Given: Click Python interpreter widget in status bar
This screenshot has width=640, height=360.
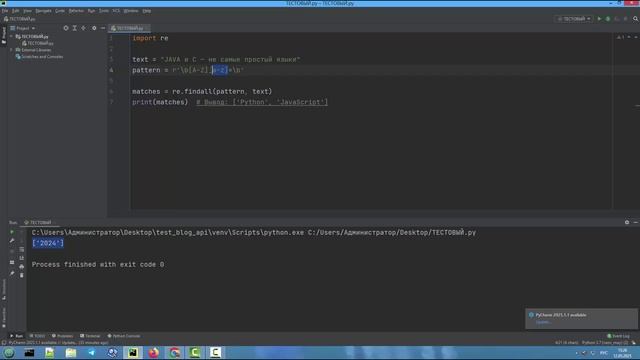Looking at the screenshot, I should [604, 343].
